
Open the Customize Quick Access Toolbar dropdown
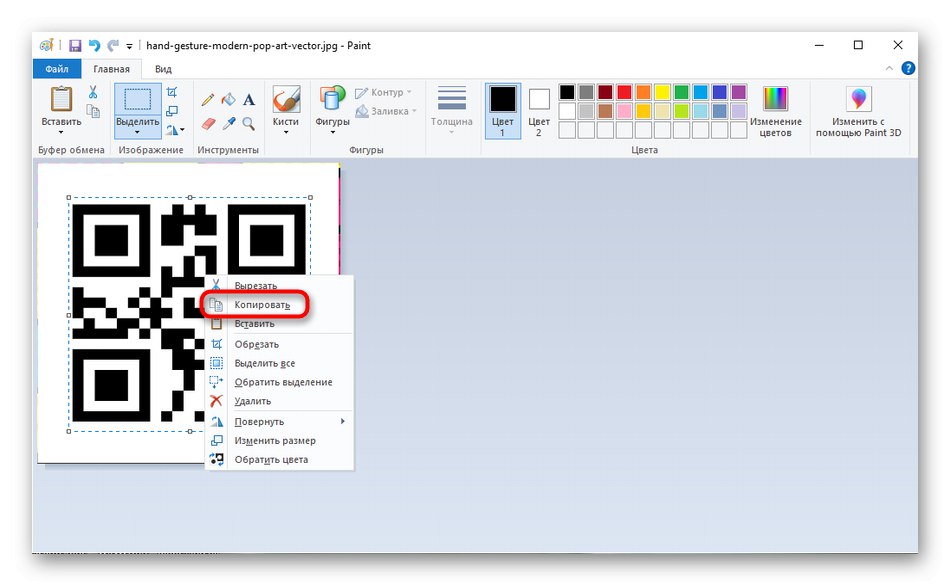coord(129,46)
